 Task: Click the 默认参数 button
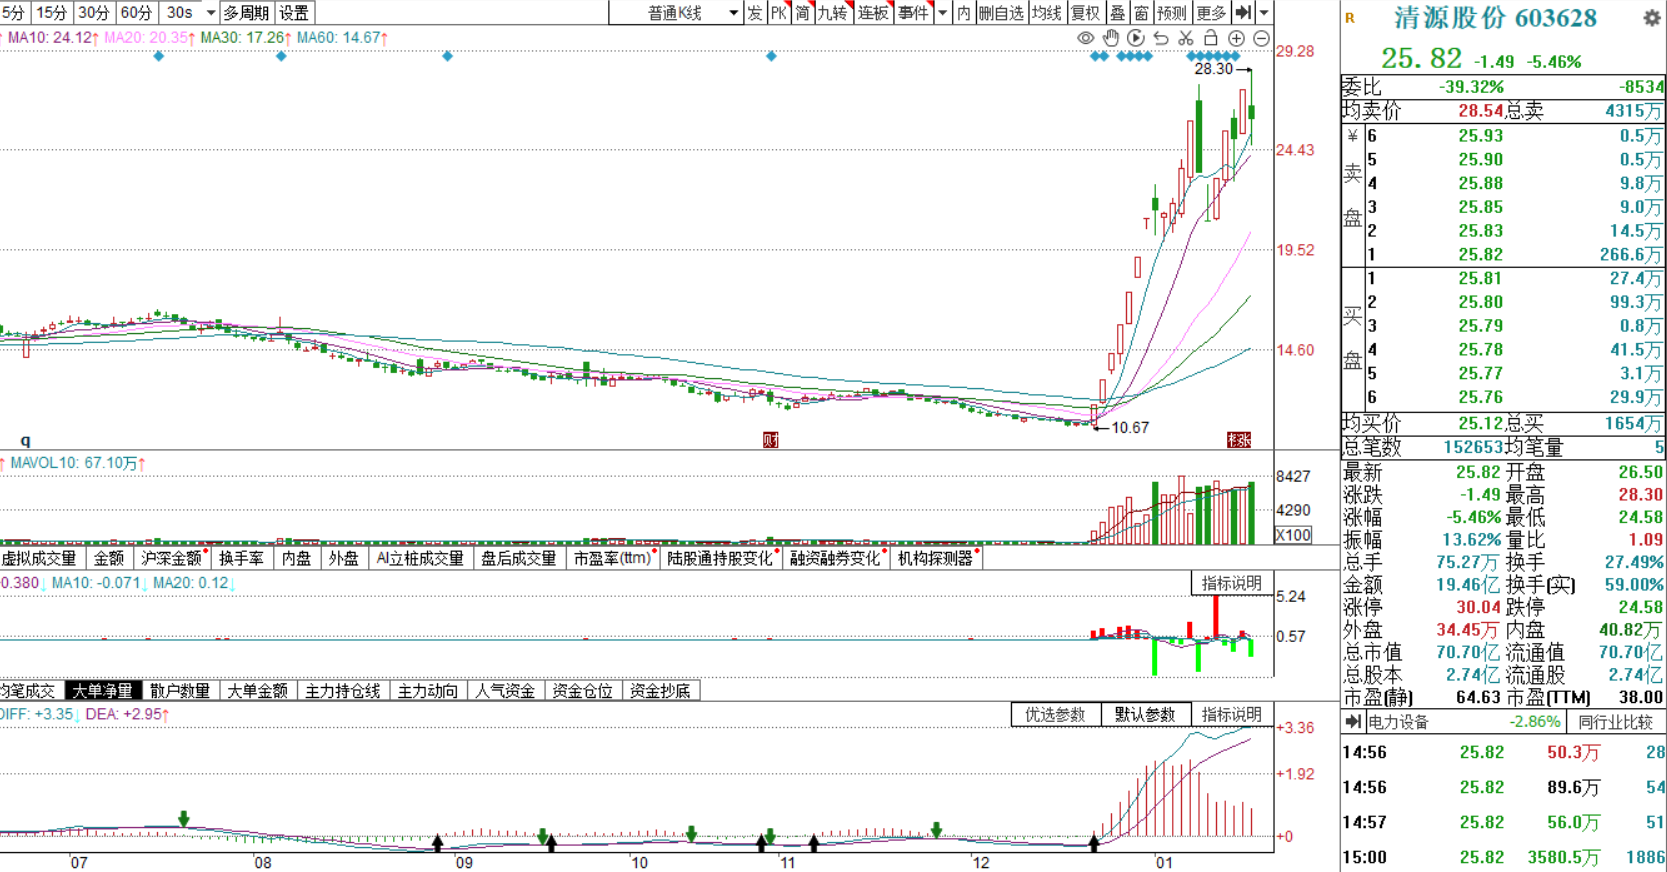tap(1146, 714)
